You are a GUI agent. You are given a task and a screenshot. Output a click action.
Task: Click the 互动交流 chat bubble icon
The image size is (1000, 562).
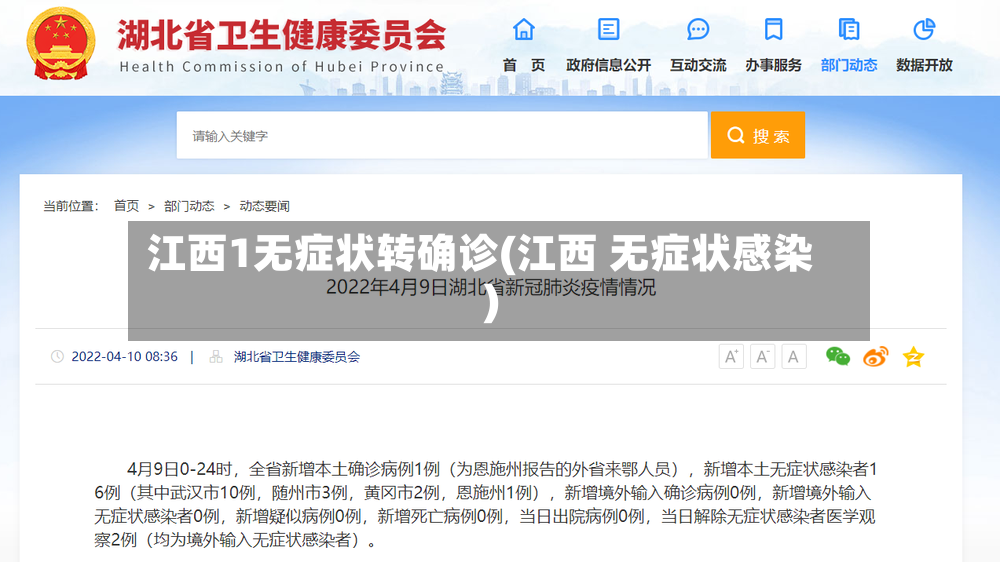(698, 29)
